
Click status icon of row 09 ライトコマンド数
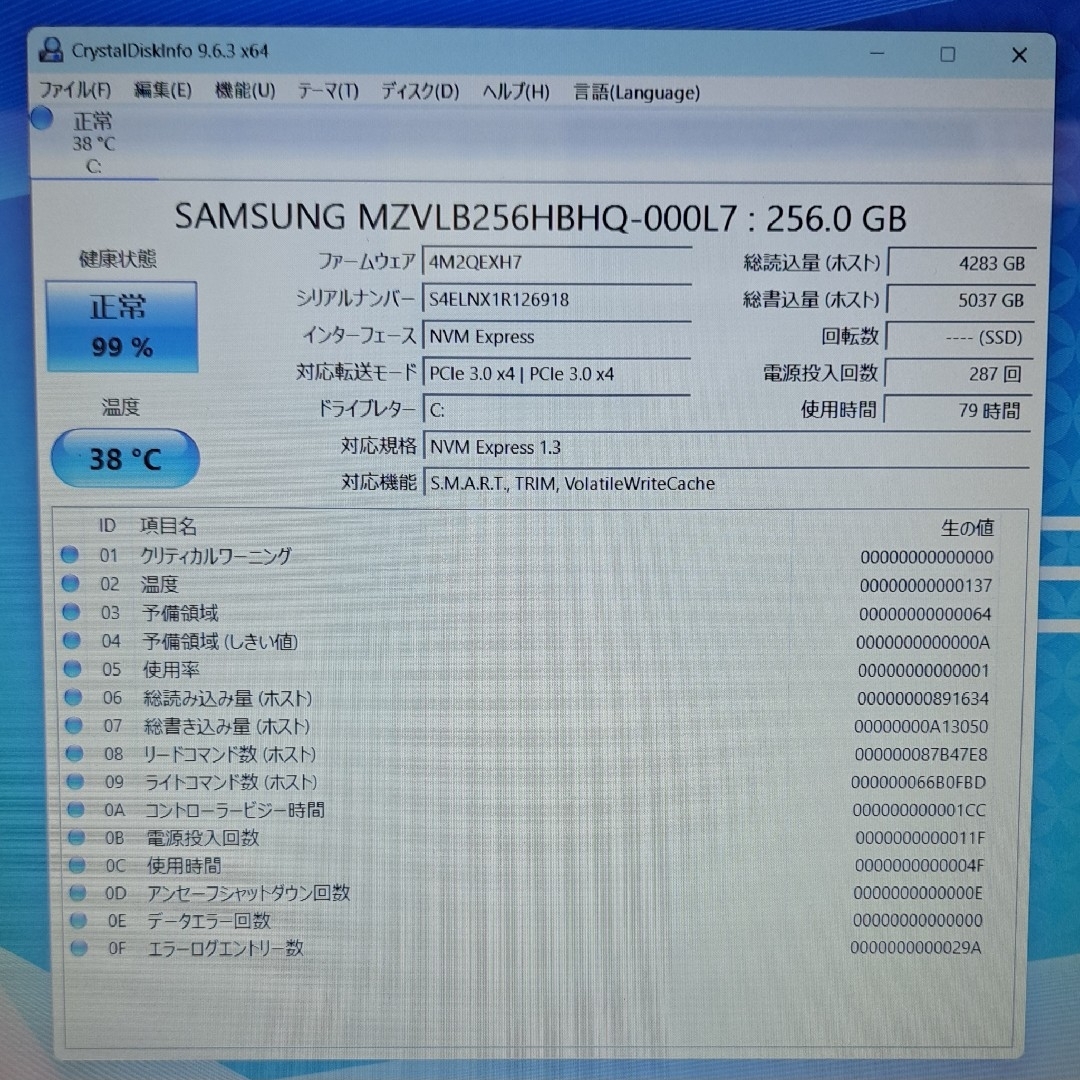coord(75,782)
